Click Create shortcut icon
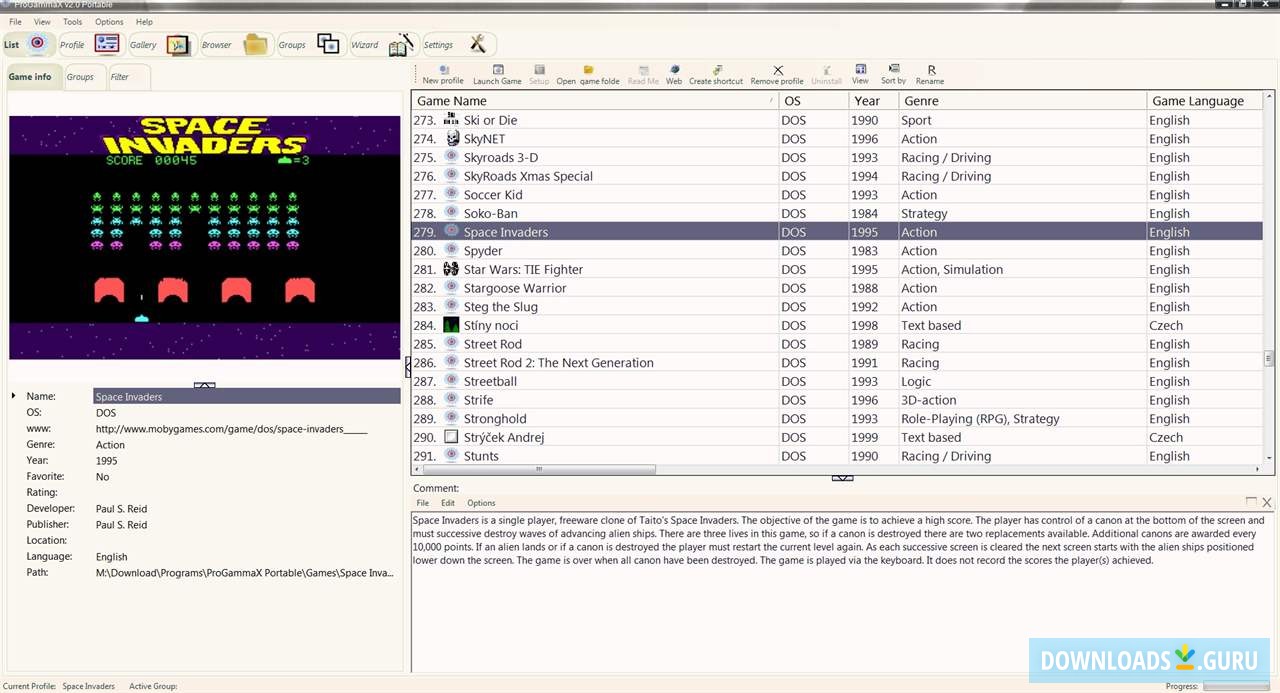This screenshot has width=1280, height=693. pos(716,70)
